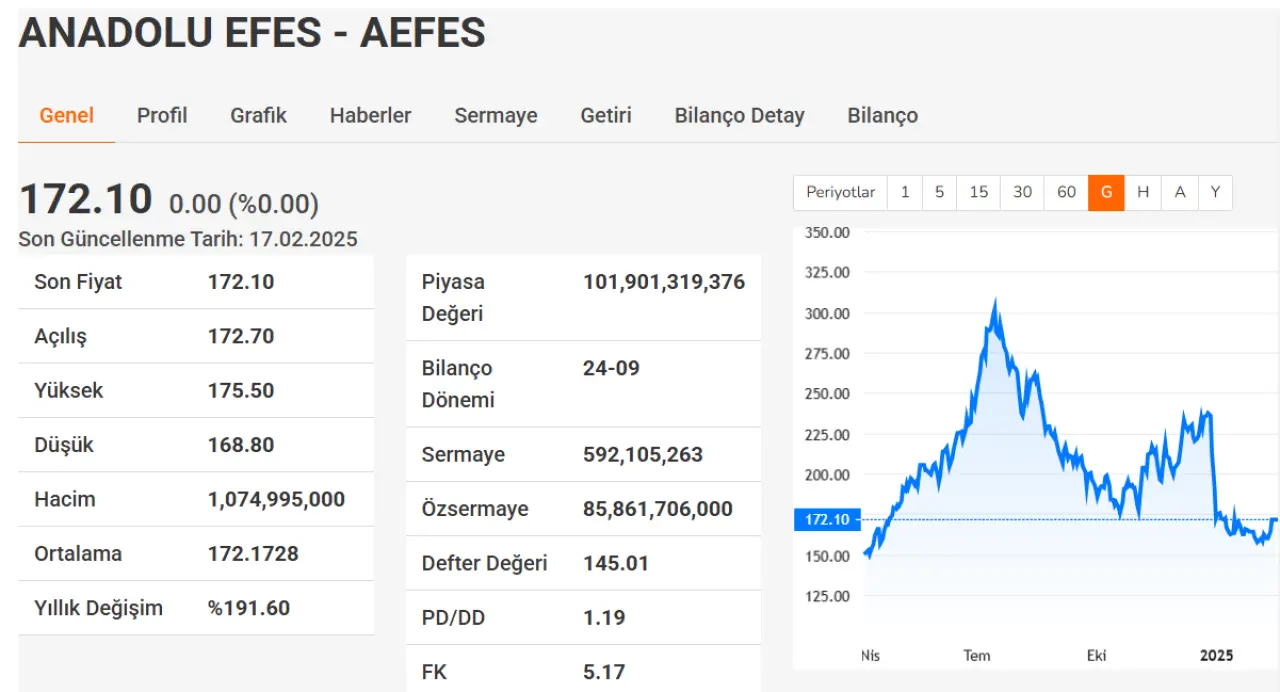The image size is (1280, 692).
Task: Click the Son Fiyat row label
Action: tap(78, 282)
